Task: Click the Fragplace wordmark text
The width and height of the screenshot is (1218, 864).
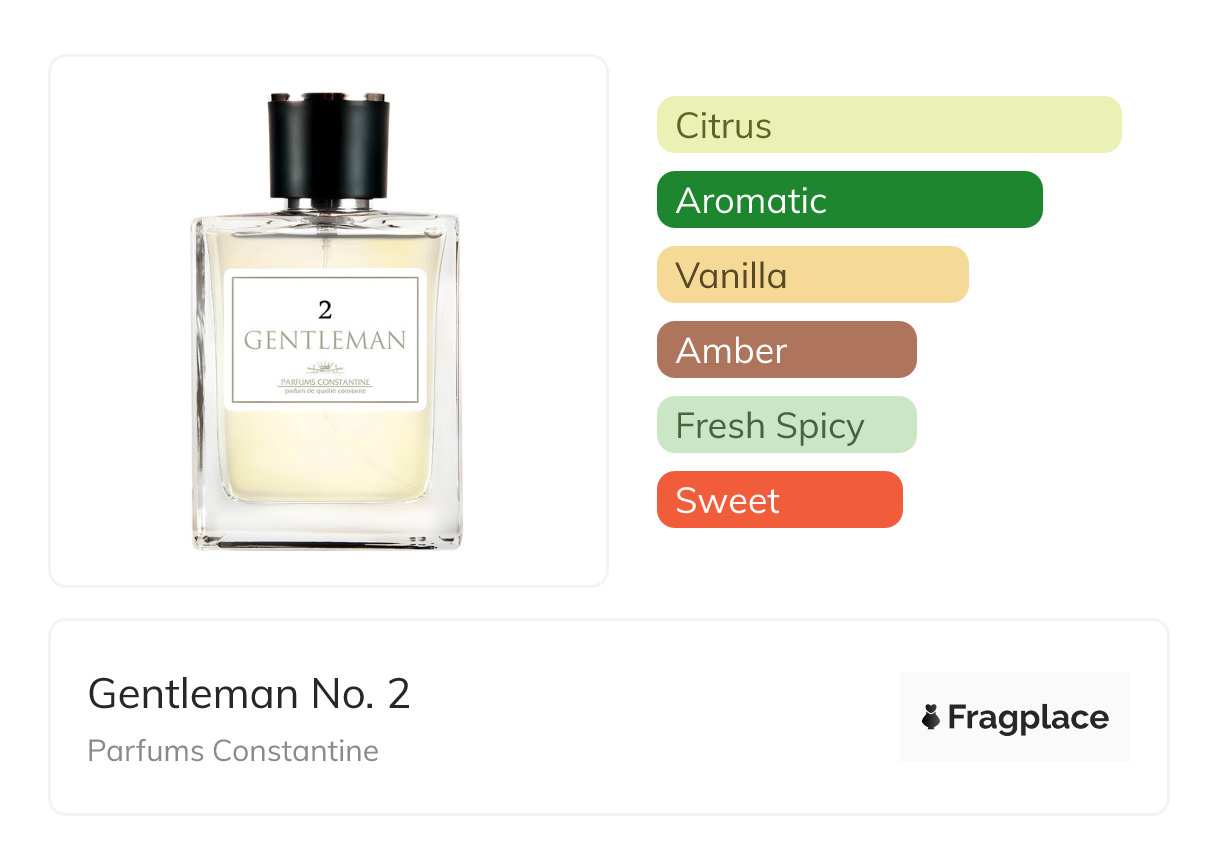Action: (1028, 718)
